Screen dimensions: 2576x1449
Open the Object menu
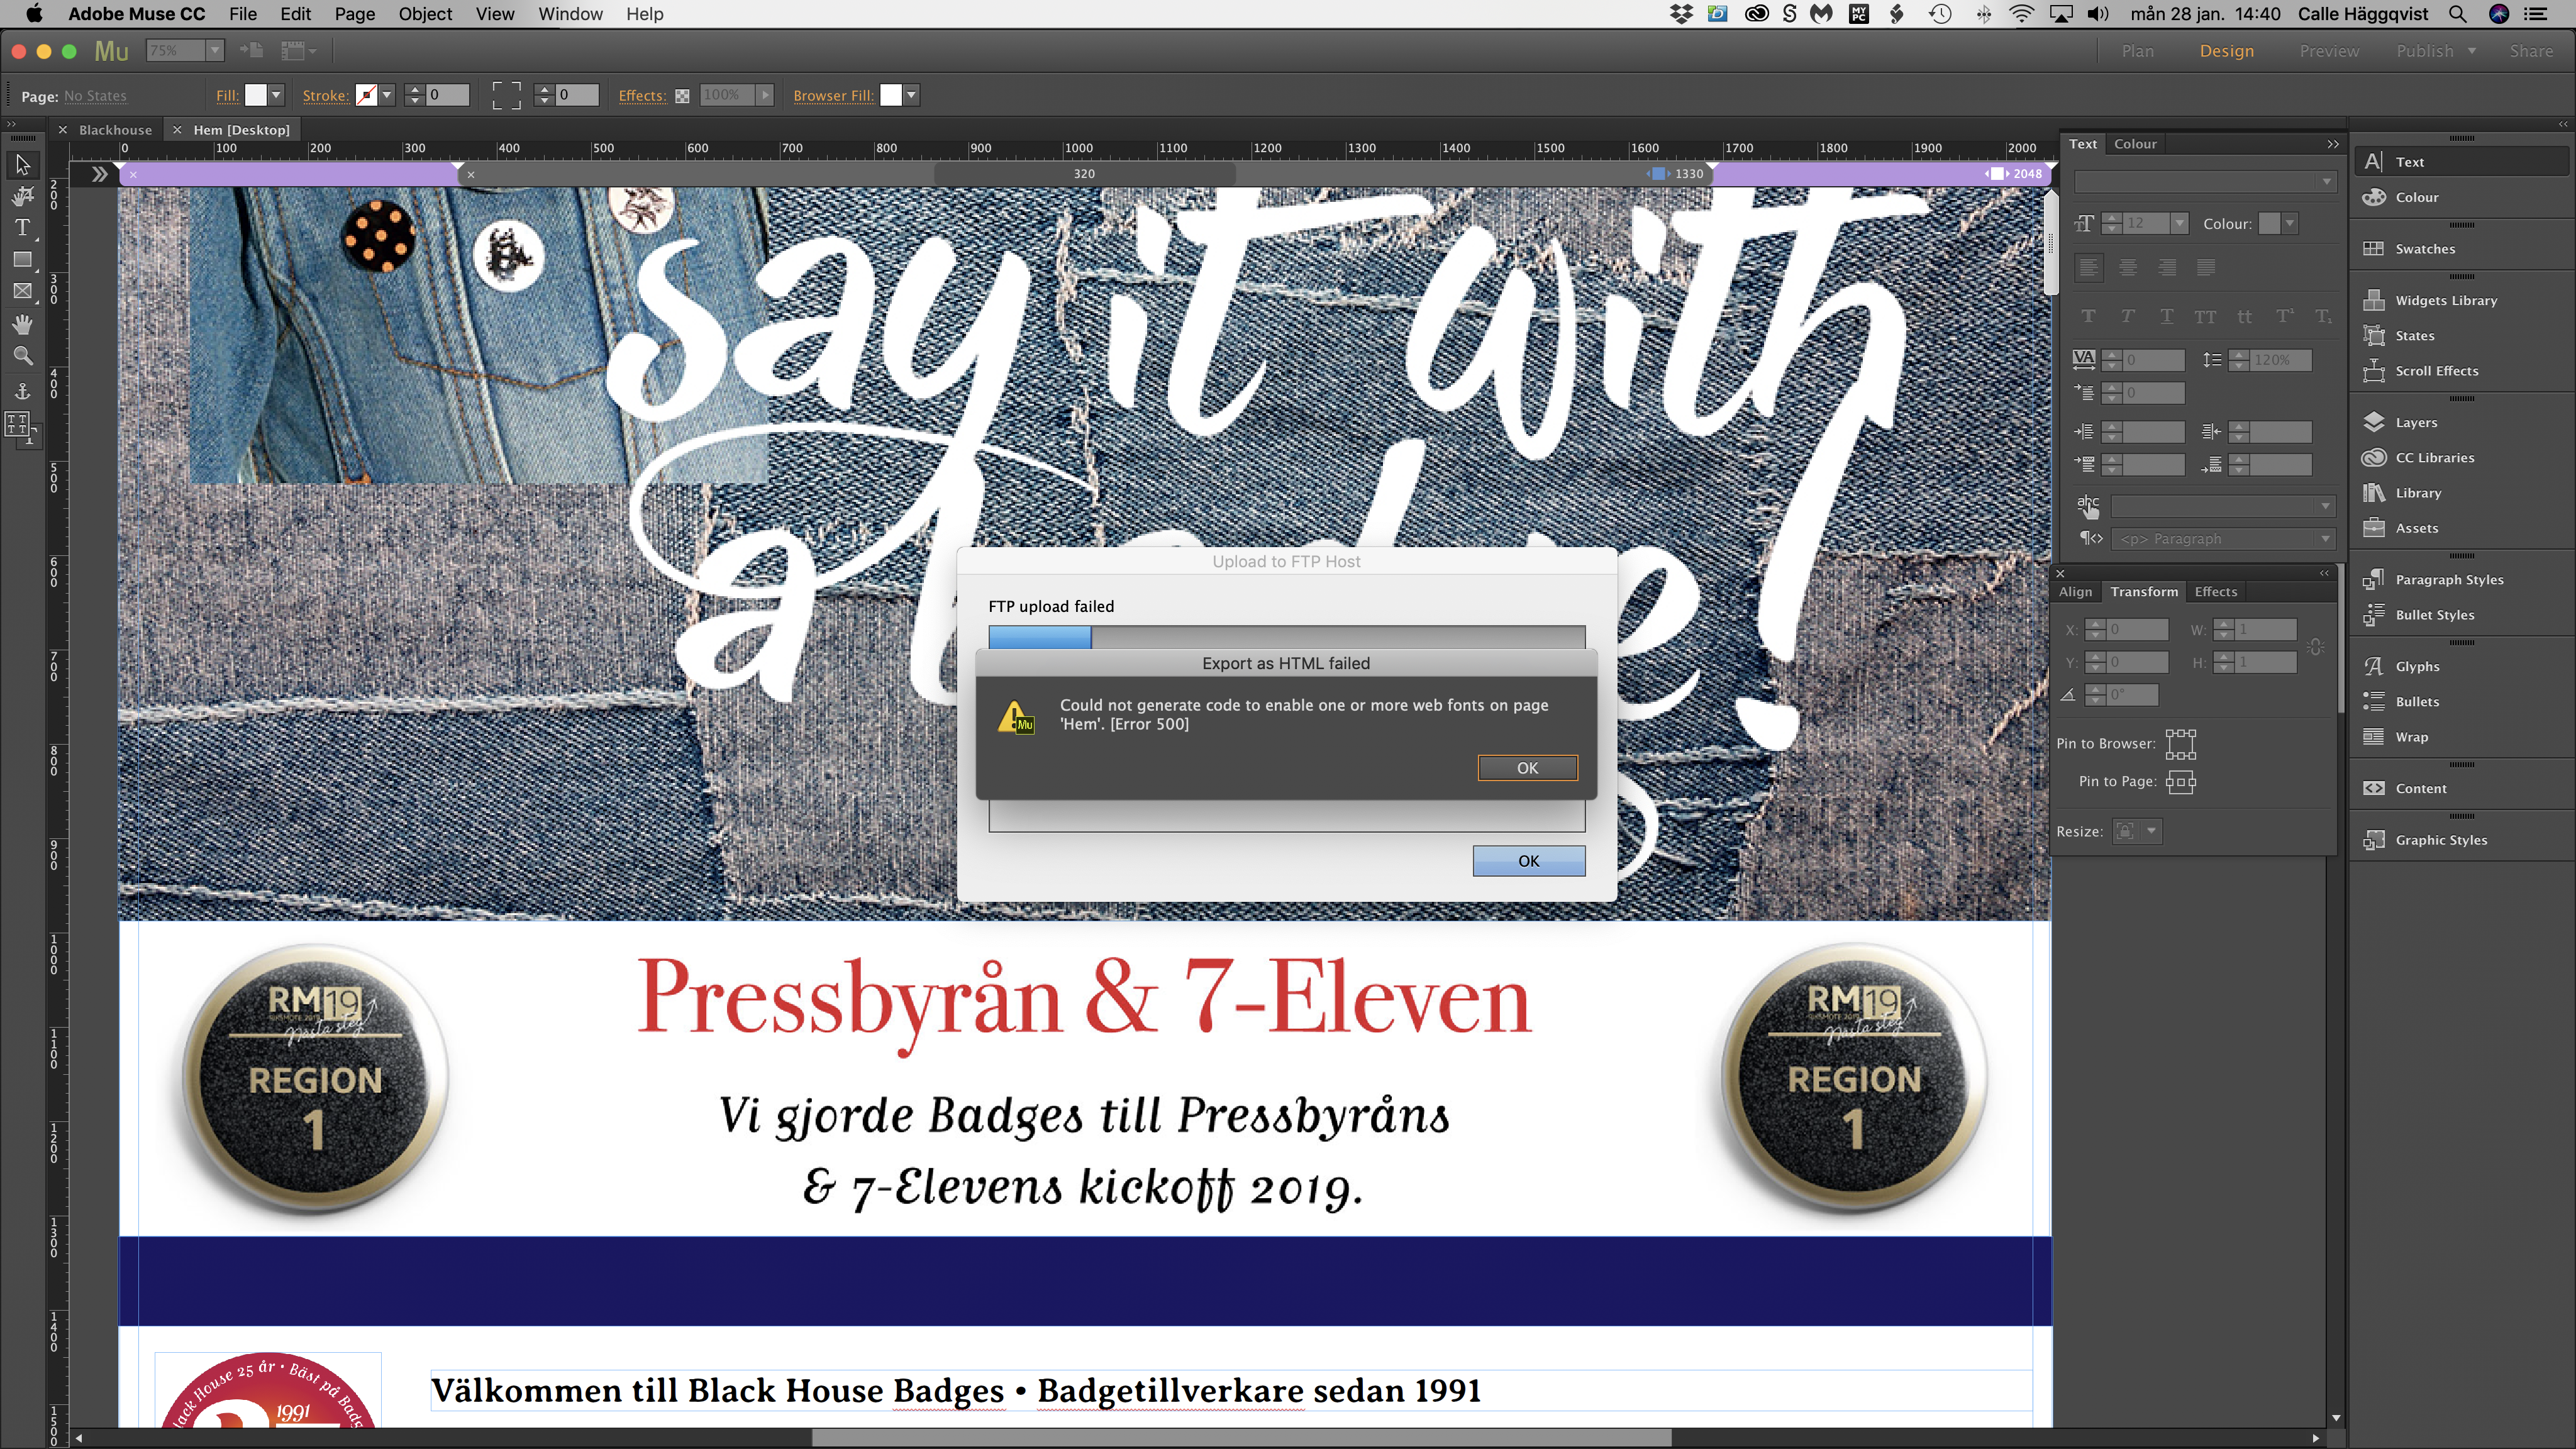425,14
